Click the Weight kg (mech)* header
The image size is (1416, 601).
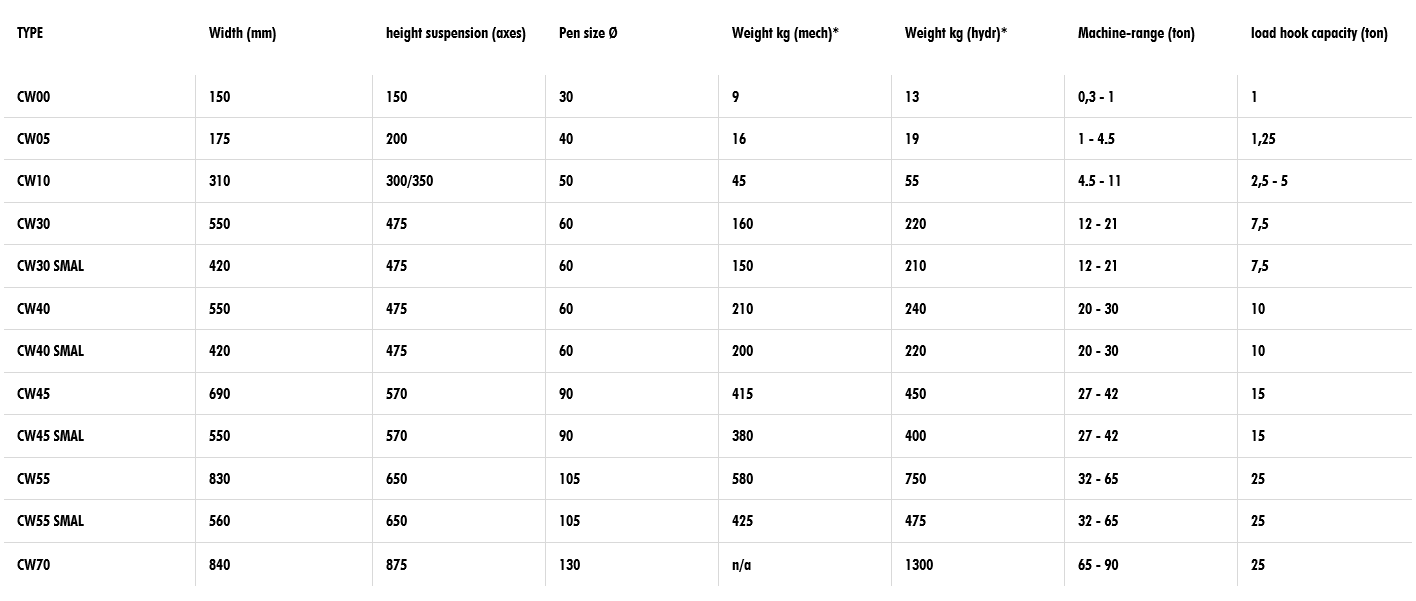pos(785,33)
